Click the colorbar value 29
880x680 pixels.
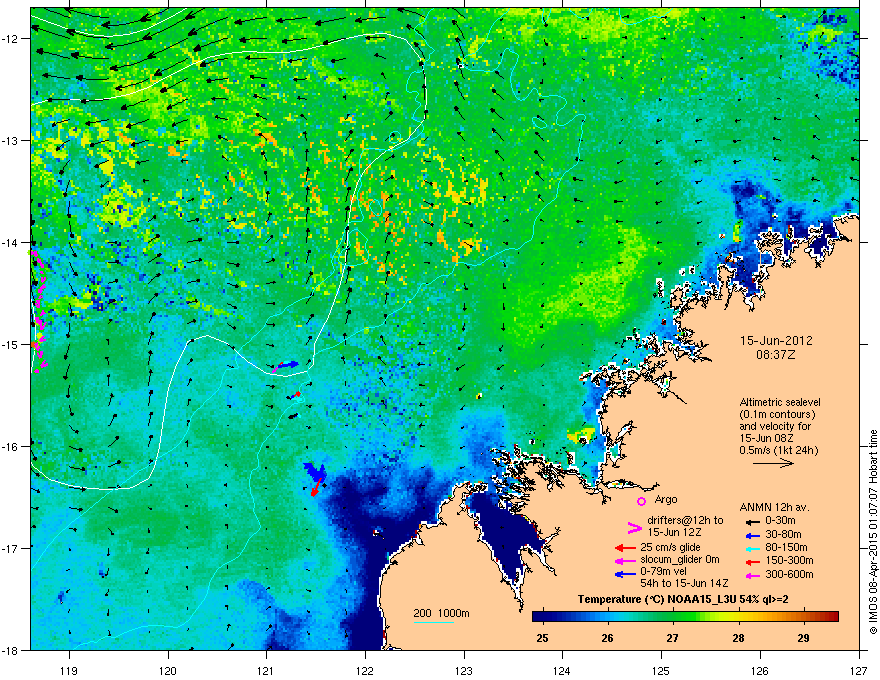(804, 638)
